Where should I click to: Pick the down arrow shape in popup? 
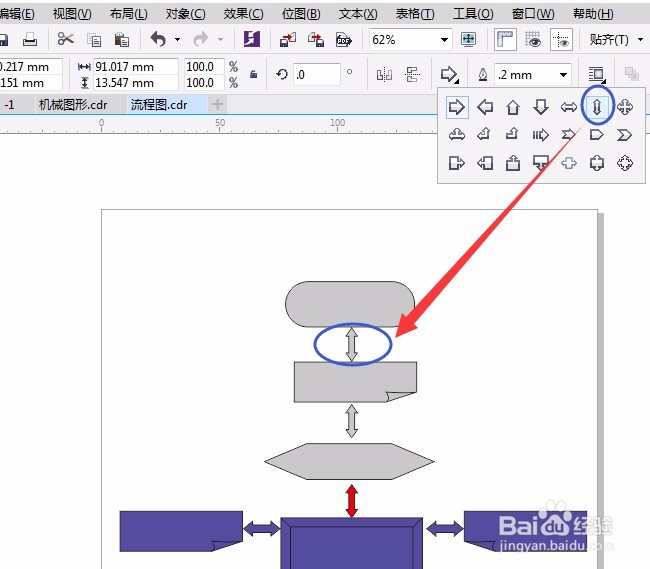point(541,107)
